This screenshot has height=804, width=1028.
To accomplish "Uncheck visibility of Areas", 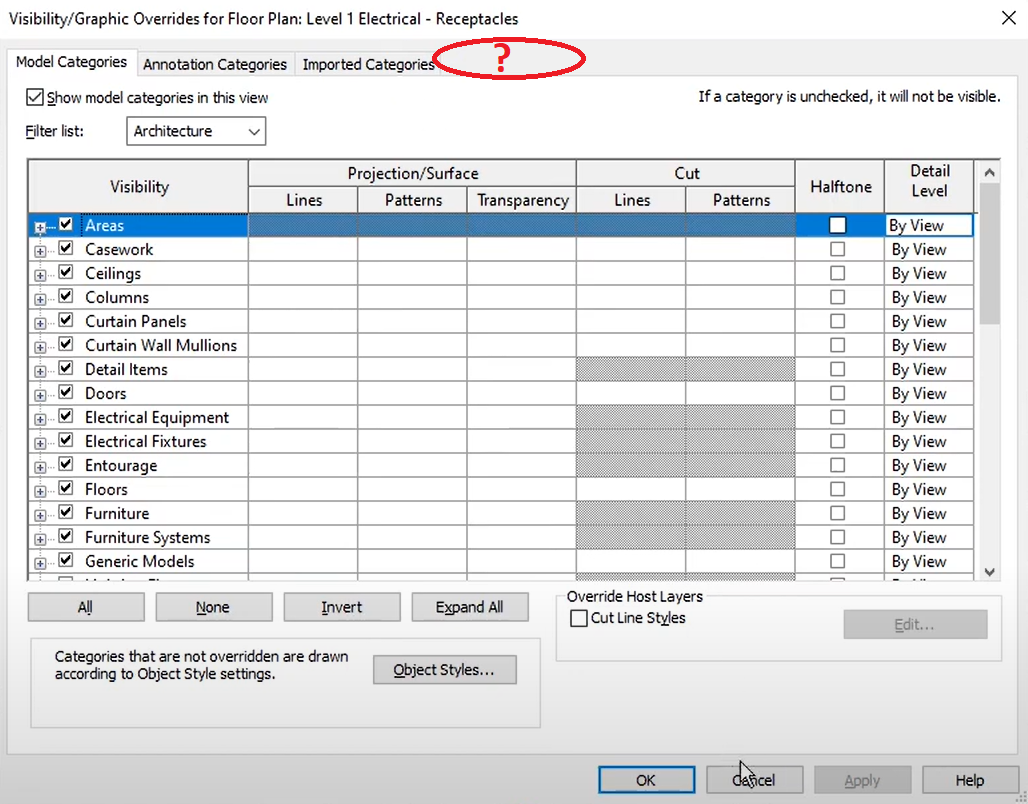I will point(66,224).
